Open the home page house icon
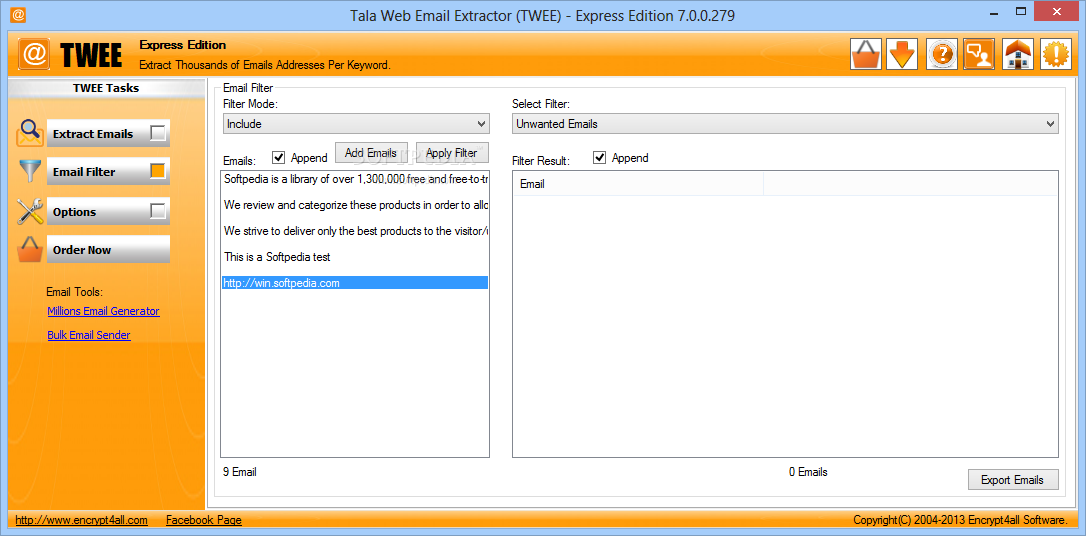The width and height of the screenshot is (1086, 536). click(1017, 55)
